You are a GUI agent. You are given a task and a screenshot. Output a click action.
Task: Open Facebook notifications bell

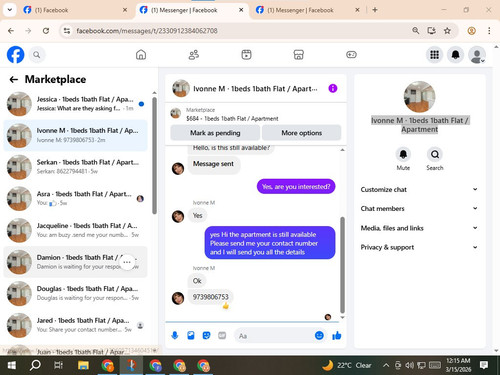click(455, 55)
